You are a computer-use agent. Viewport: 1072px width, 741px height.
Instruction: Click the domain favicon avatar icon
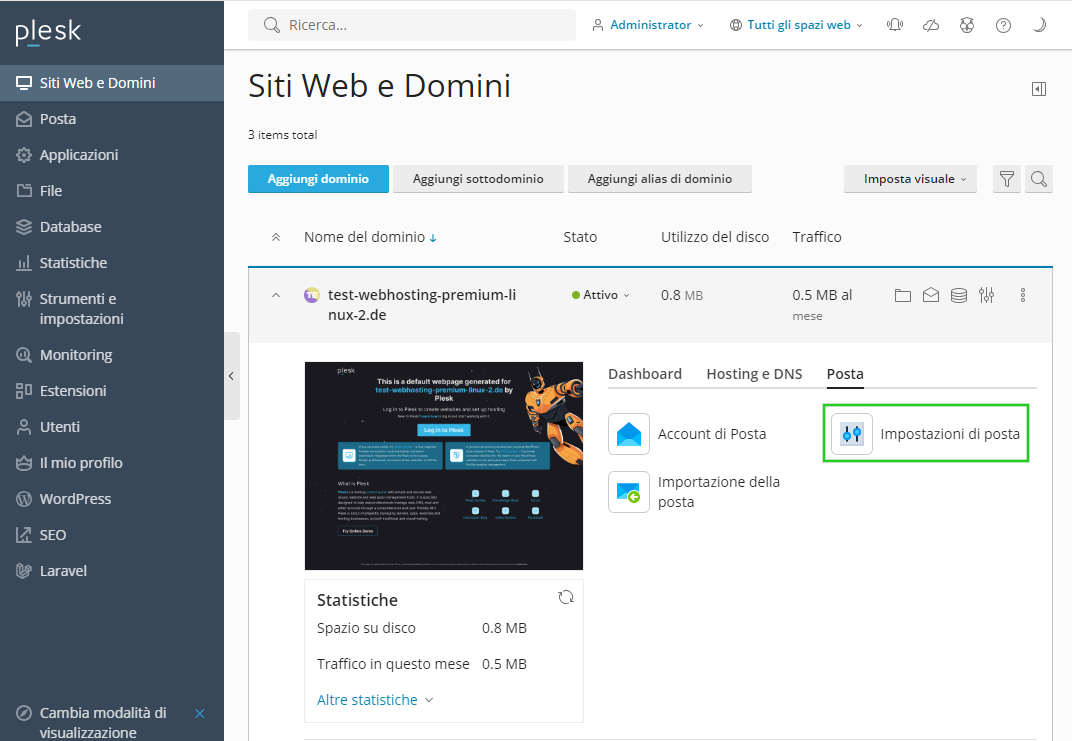point(312,295)
